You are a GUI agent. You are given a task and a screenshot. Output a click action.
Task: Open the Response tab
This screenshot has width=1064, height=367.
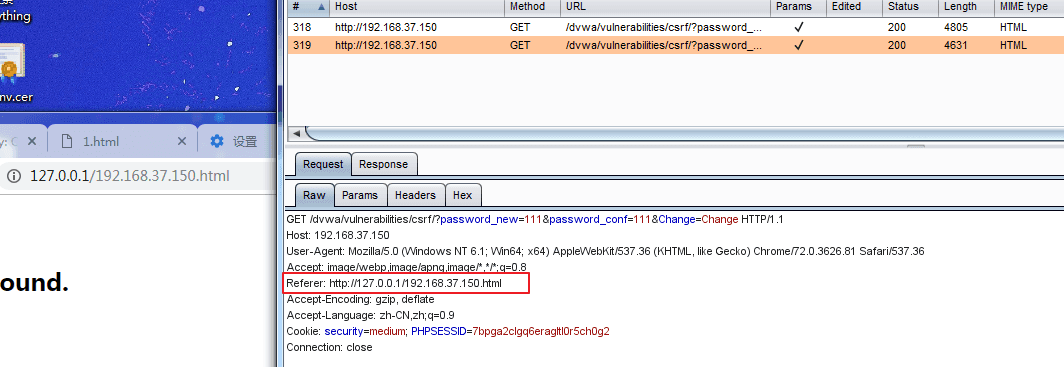pyautogui.click(x=383, y=164)
